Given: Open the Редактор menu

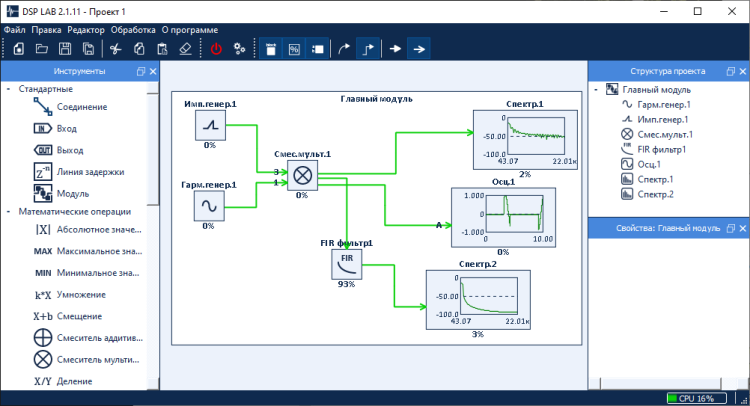Looking at the screenshot, I should tap(86, 30).
